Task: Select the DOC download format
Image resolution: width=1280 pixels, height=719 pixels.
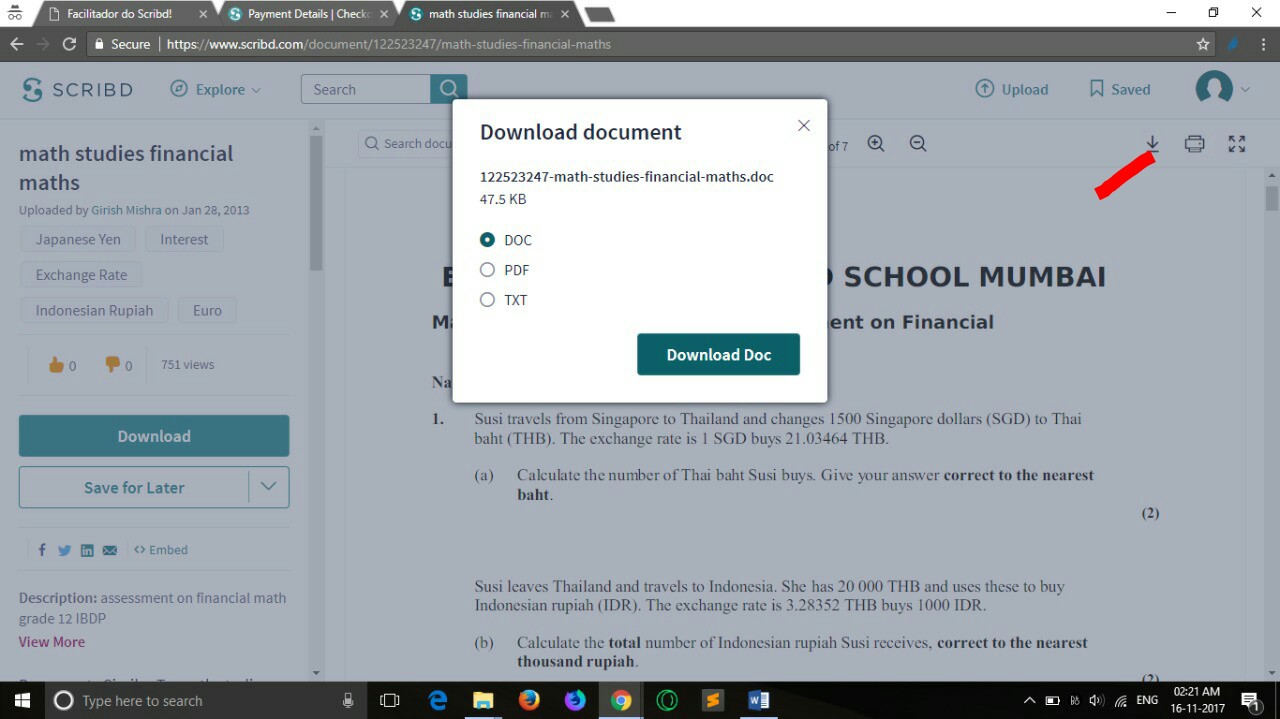Action: tap(487, 240)
